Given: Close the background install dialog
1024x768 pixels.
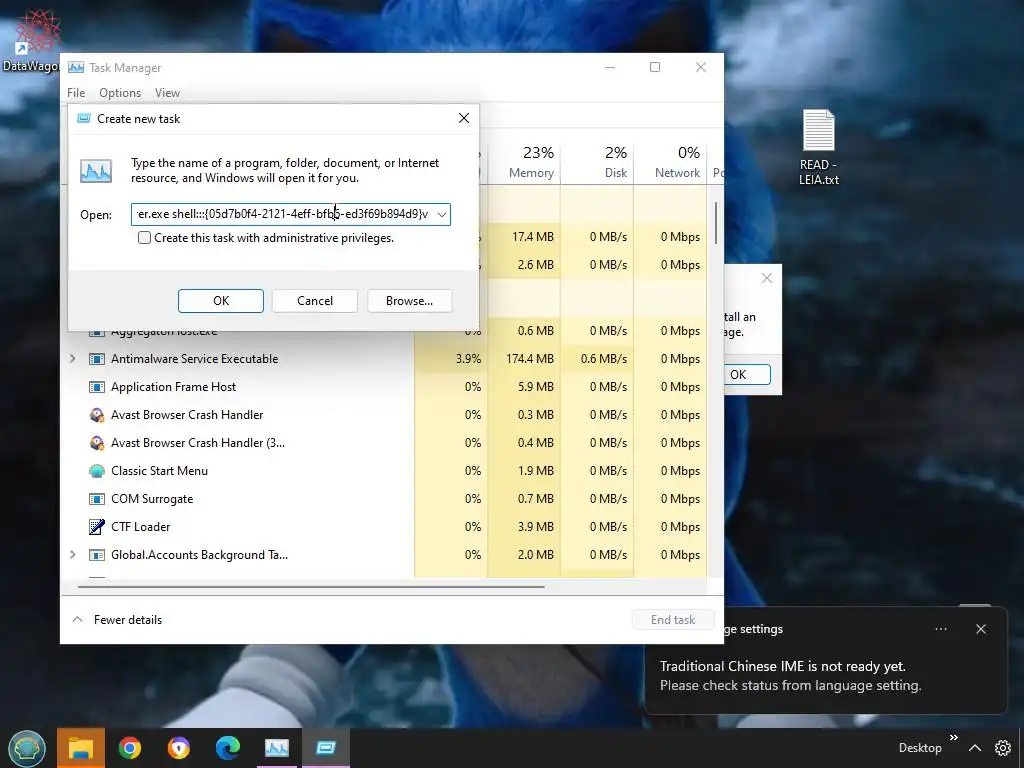Looking at the screenshot, I should (767, 278).
